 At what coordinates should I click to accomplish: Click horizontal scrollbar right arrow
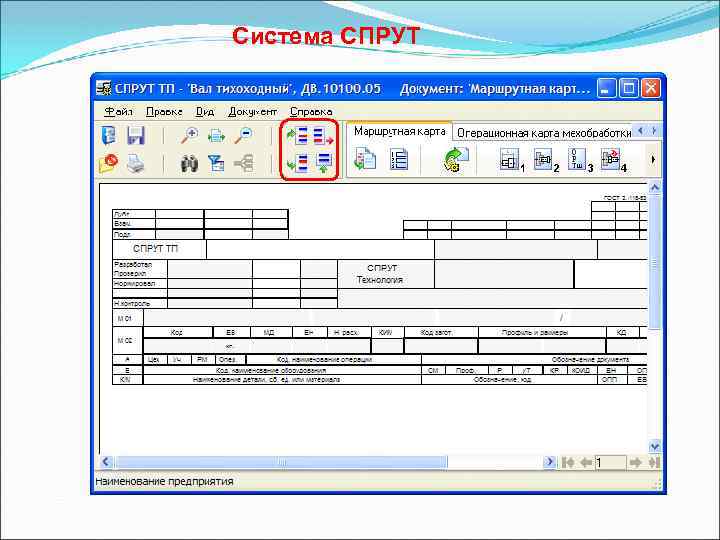click(x=549, y=461)
